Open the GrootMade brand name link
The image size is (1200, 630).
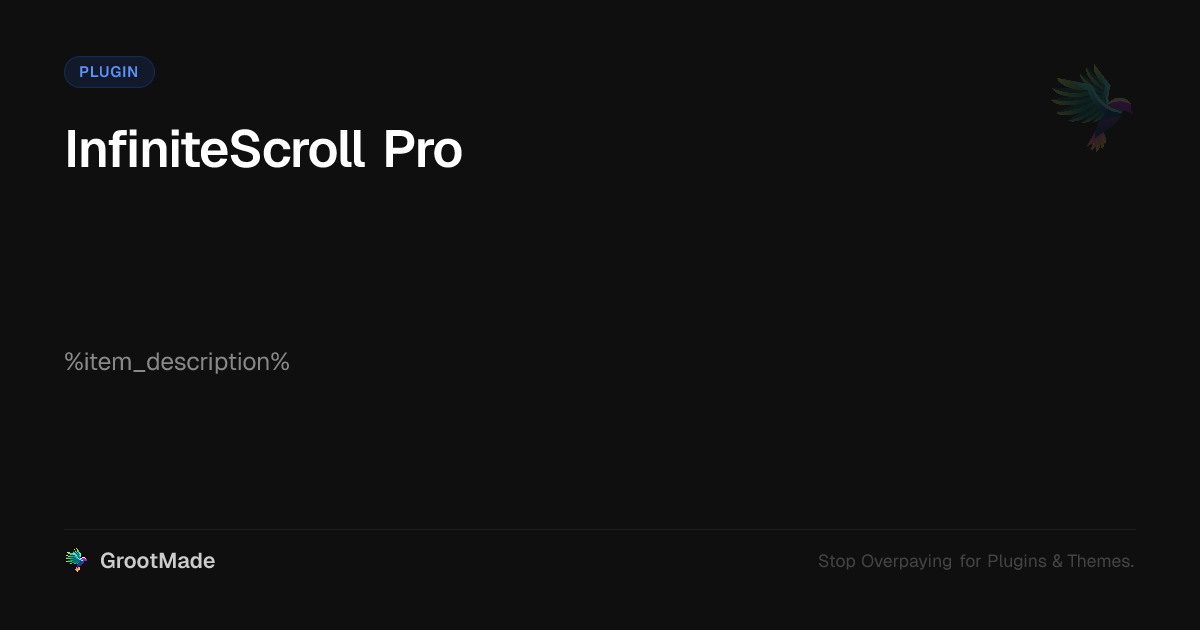point(157,561)
